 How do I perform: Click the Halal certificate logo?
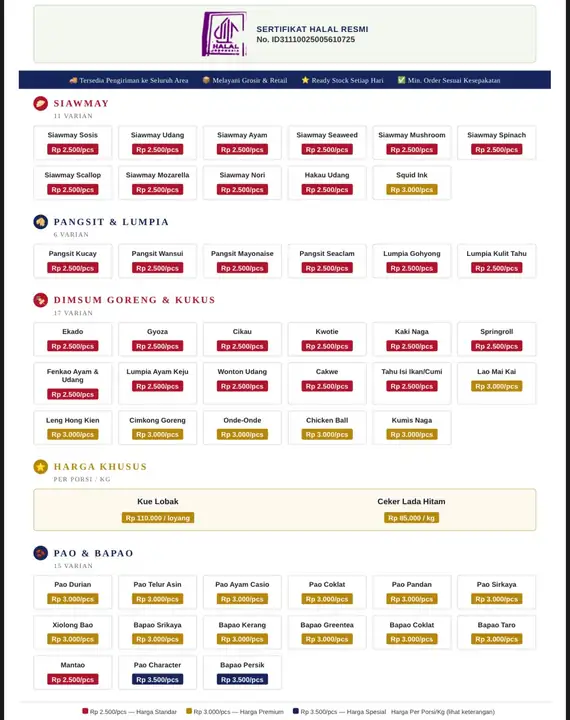(224, 34)
